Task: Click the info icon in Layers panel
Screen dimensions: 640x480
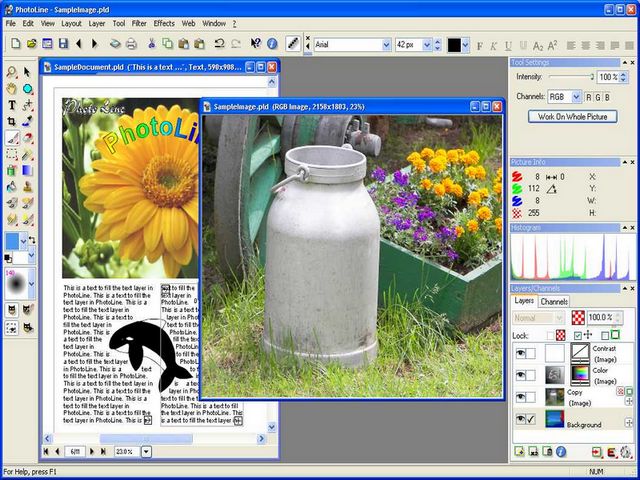Action: (x=561, y=452)
